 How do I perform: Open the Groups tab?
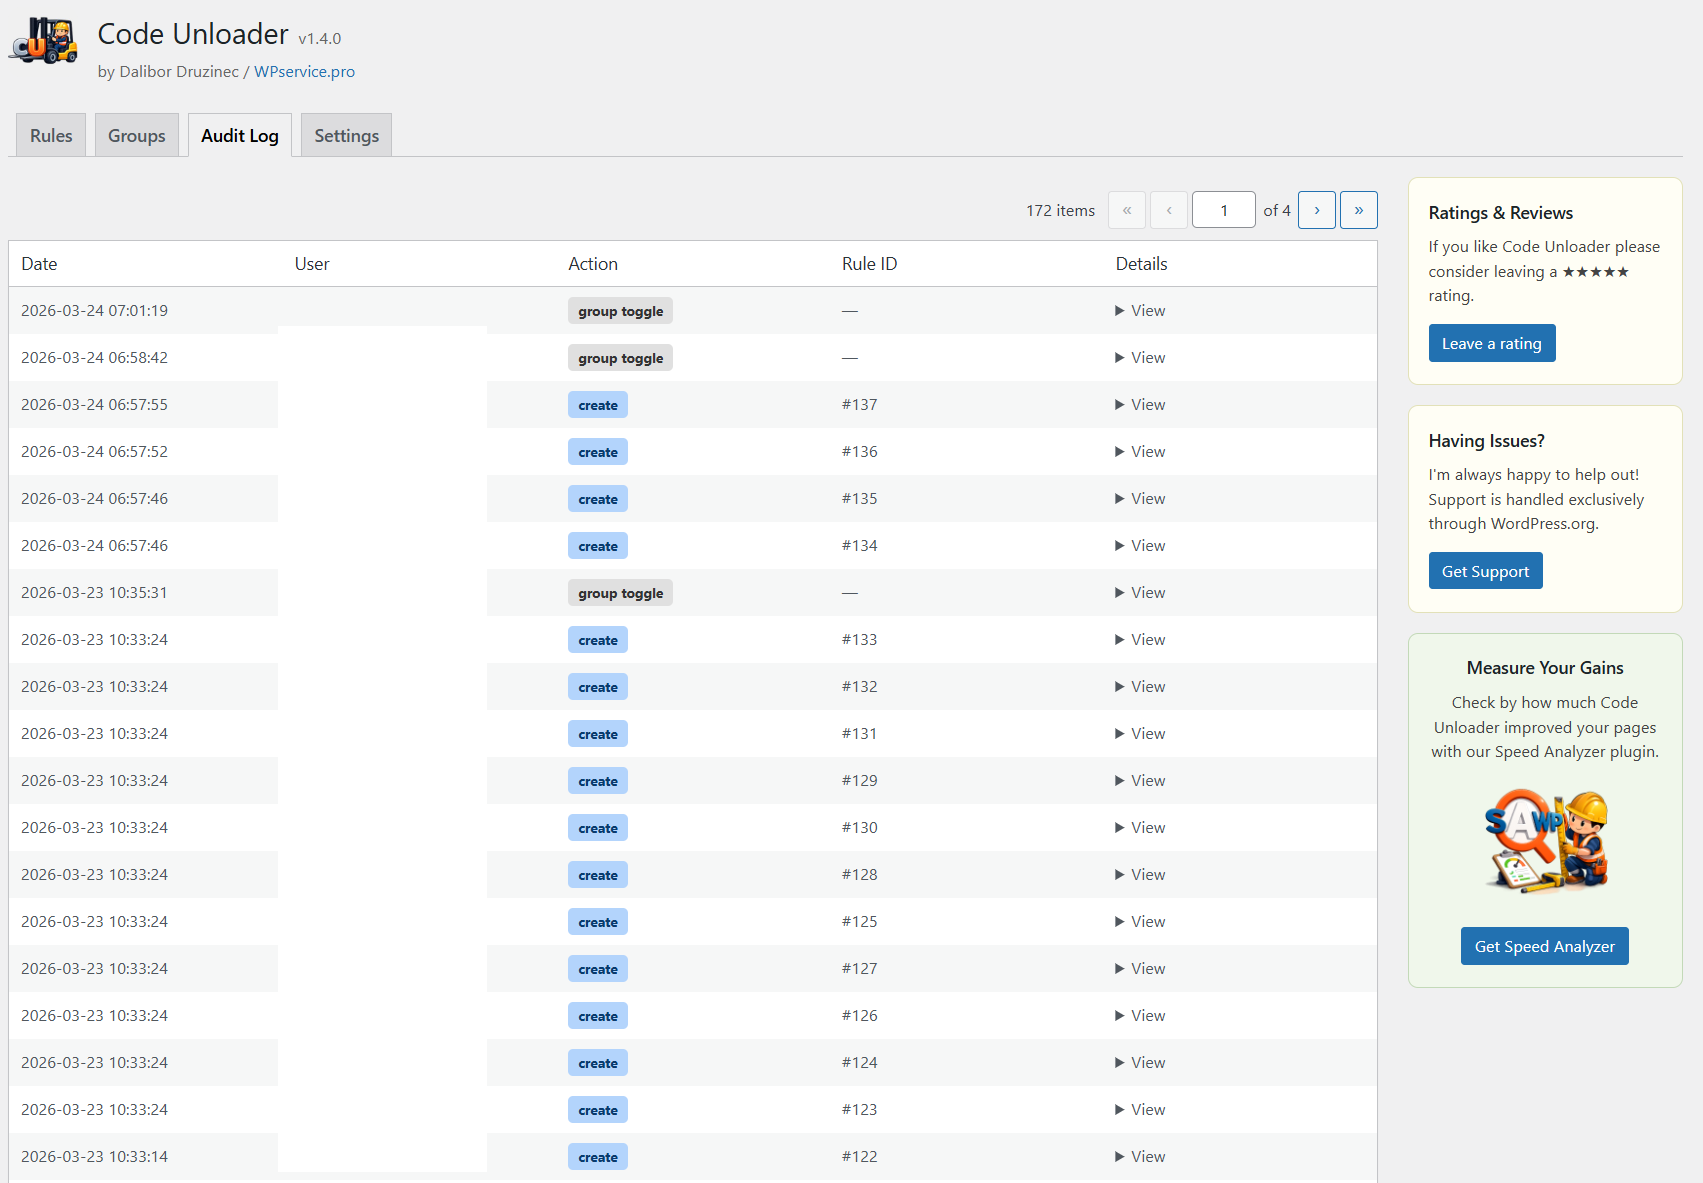tap(136, 134)
